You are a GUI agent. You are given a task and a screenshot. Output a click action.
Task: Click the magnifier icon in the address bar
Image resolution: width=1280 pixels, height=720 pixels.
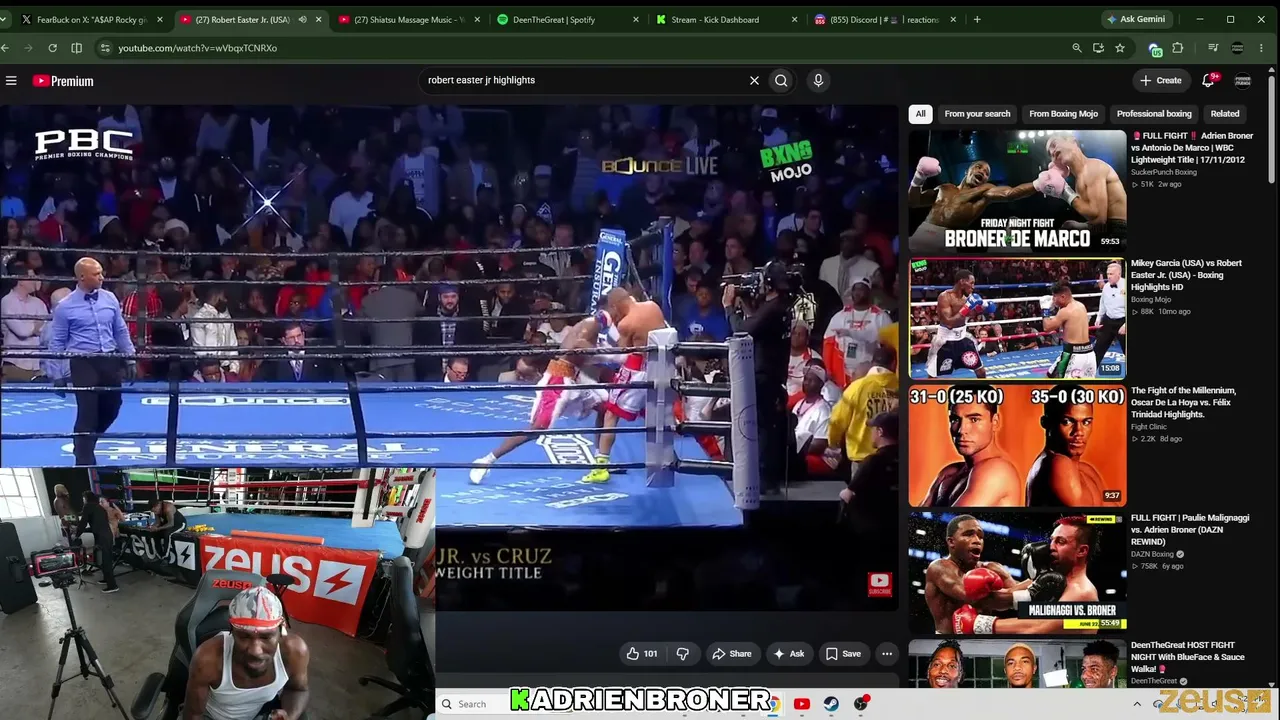1076,48
